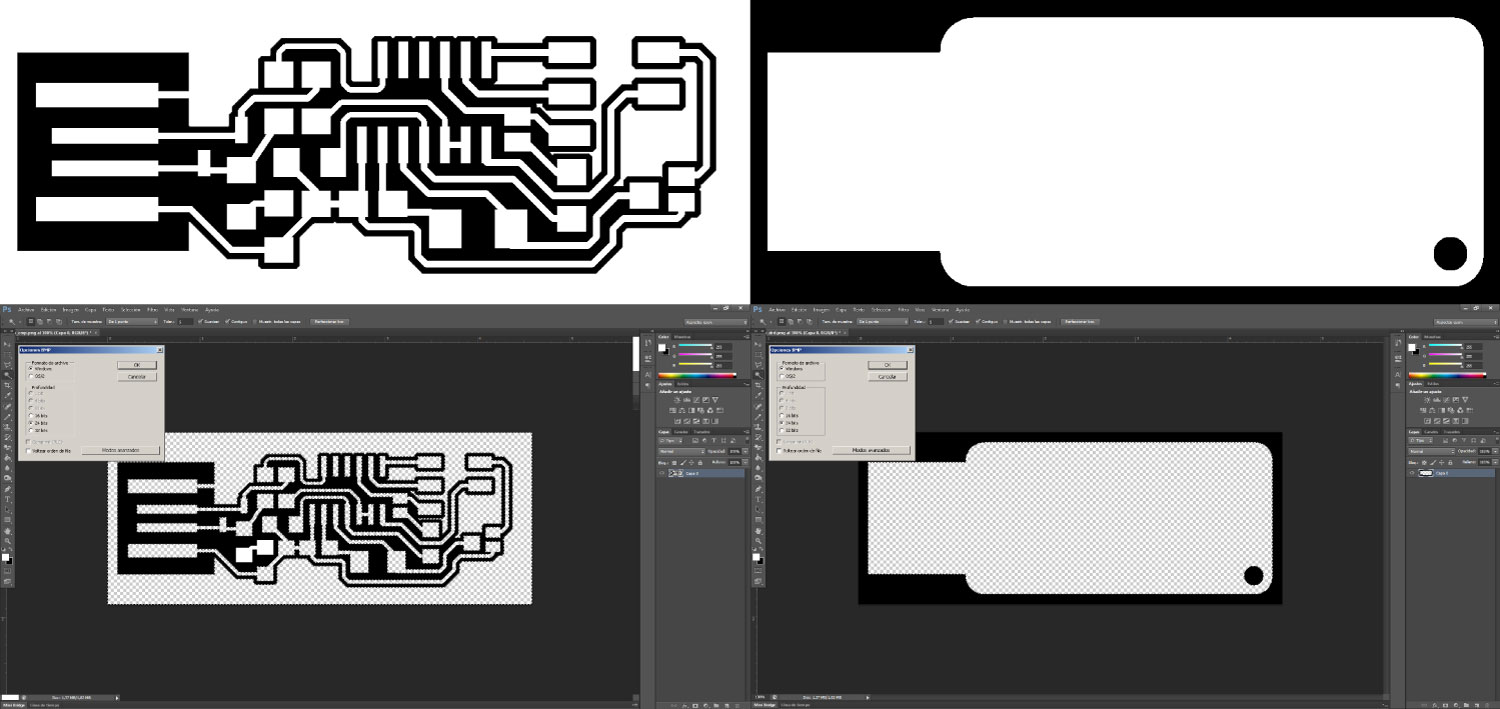
Task: Switch to Estilos tab in right window
Action: click(x=1433, y=384)
